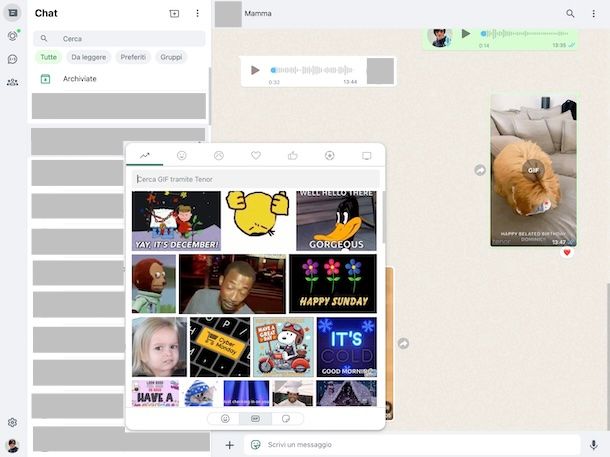
Task: Play the sent voice message of 0:14
Action: coord(466,34)
